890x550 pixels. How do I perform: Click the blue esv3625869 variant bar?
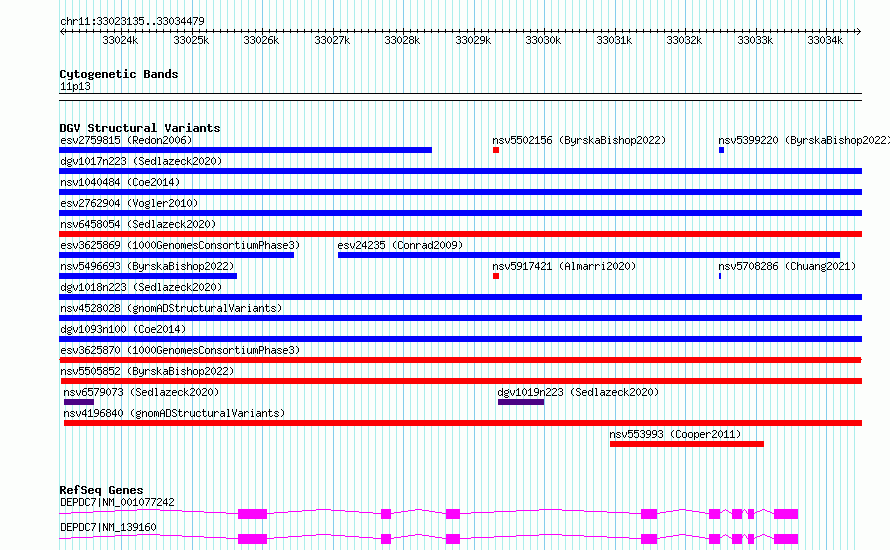pos(177,255)
